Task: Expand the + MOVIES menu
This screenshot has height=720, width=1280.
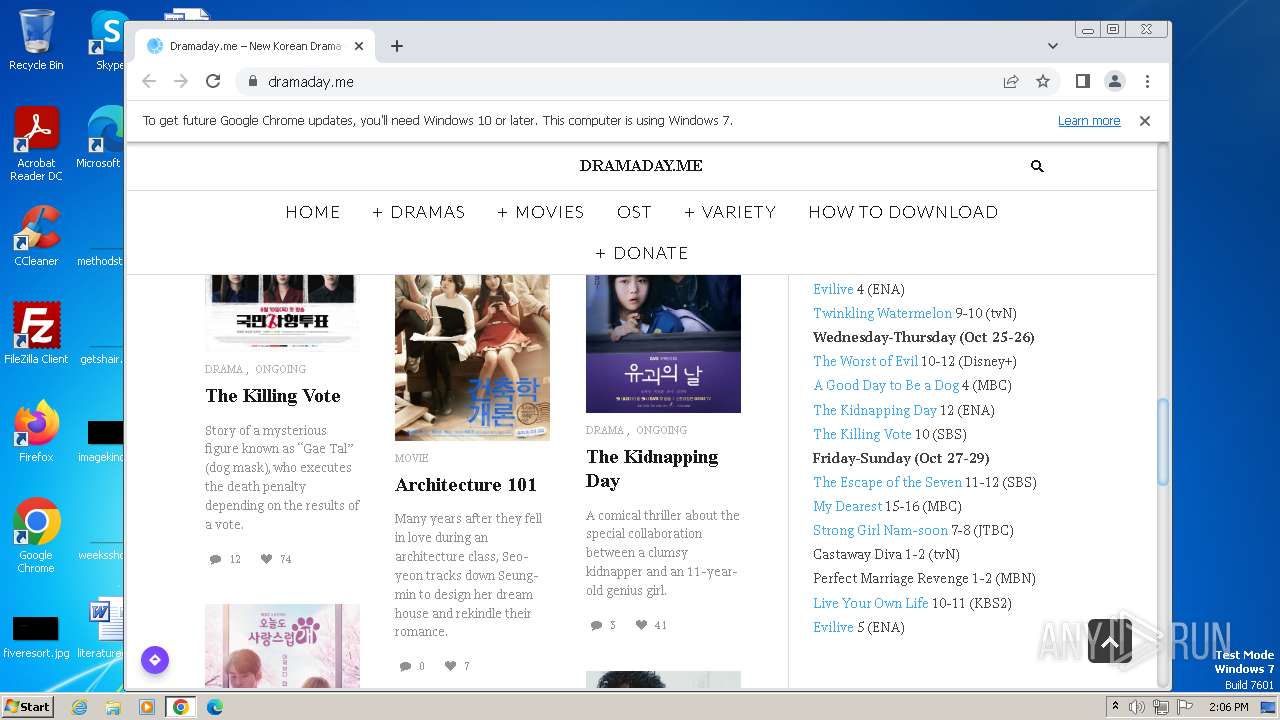Action: (541, 212)
